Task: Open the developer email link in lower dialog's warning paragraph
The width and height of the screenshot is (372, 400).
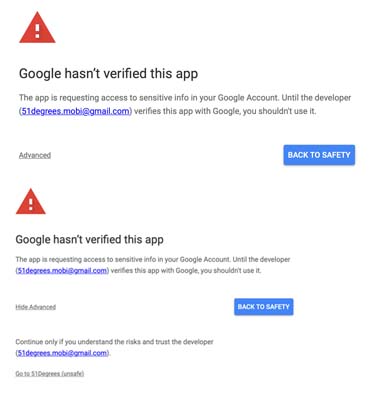Action: (62, 270)
